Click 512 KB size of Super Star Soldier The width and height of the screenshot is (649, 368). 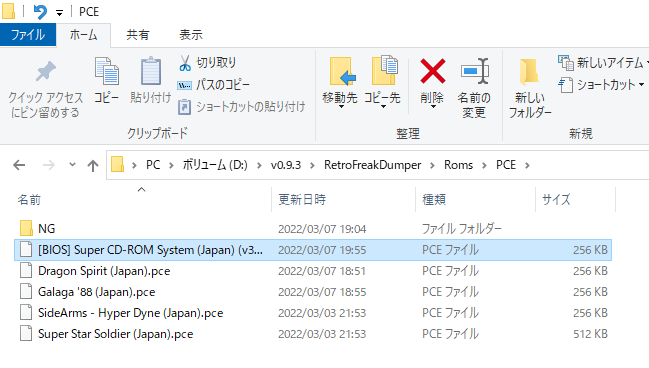pos(590,334)
